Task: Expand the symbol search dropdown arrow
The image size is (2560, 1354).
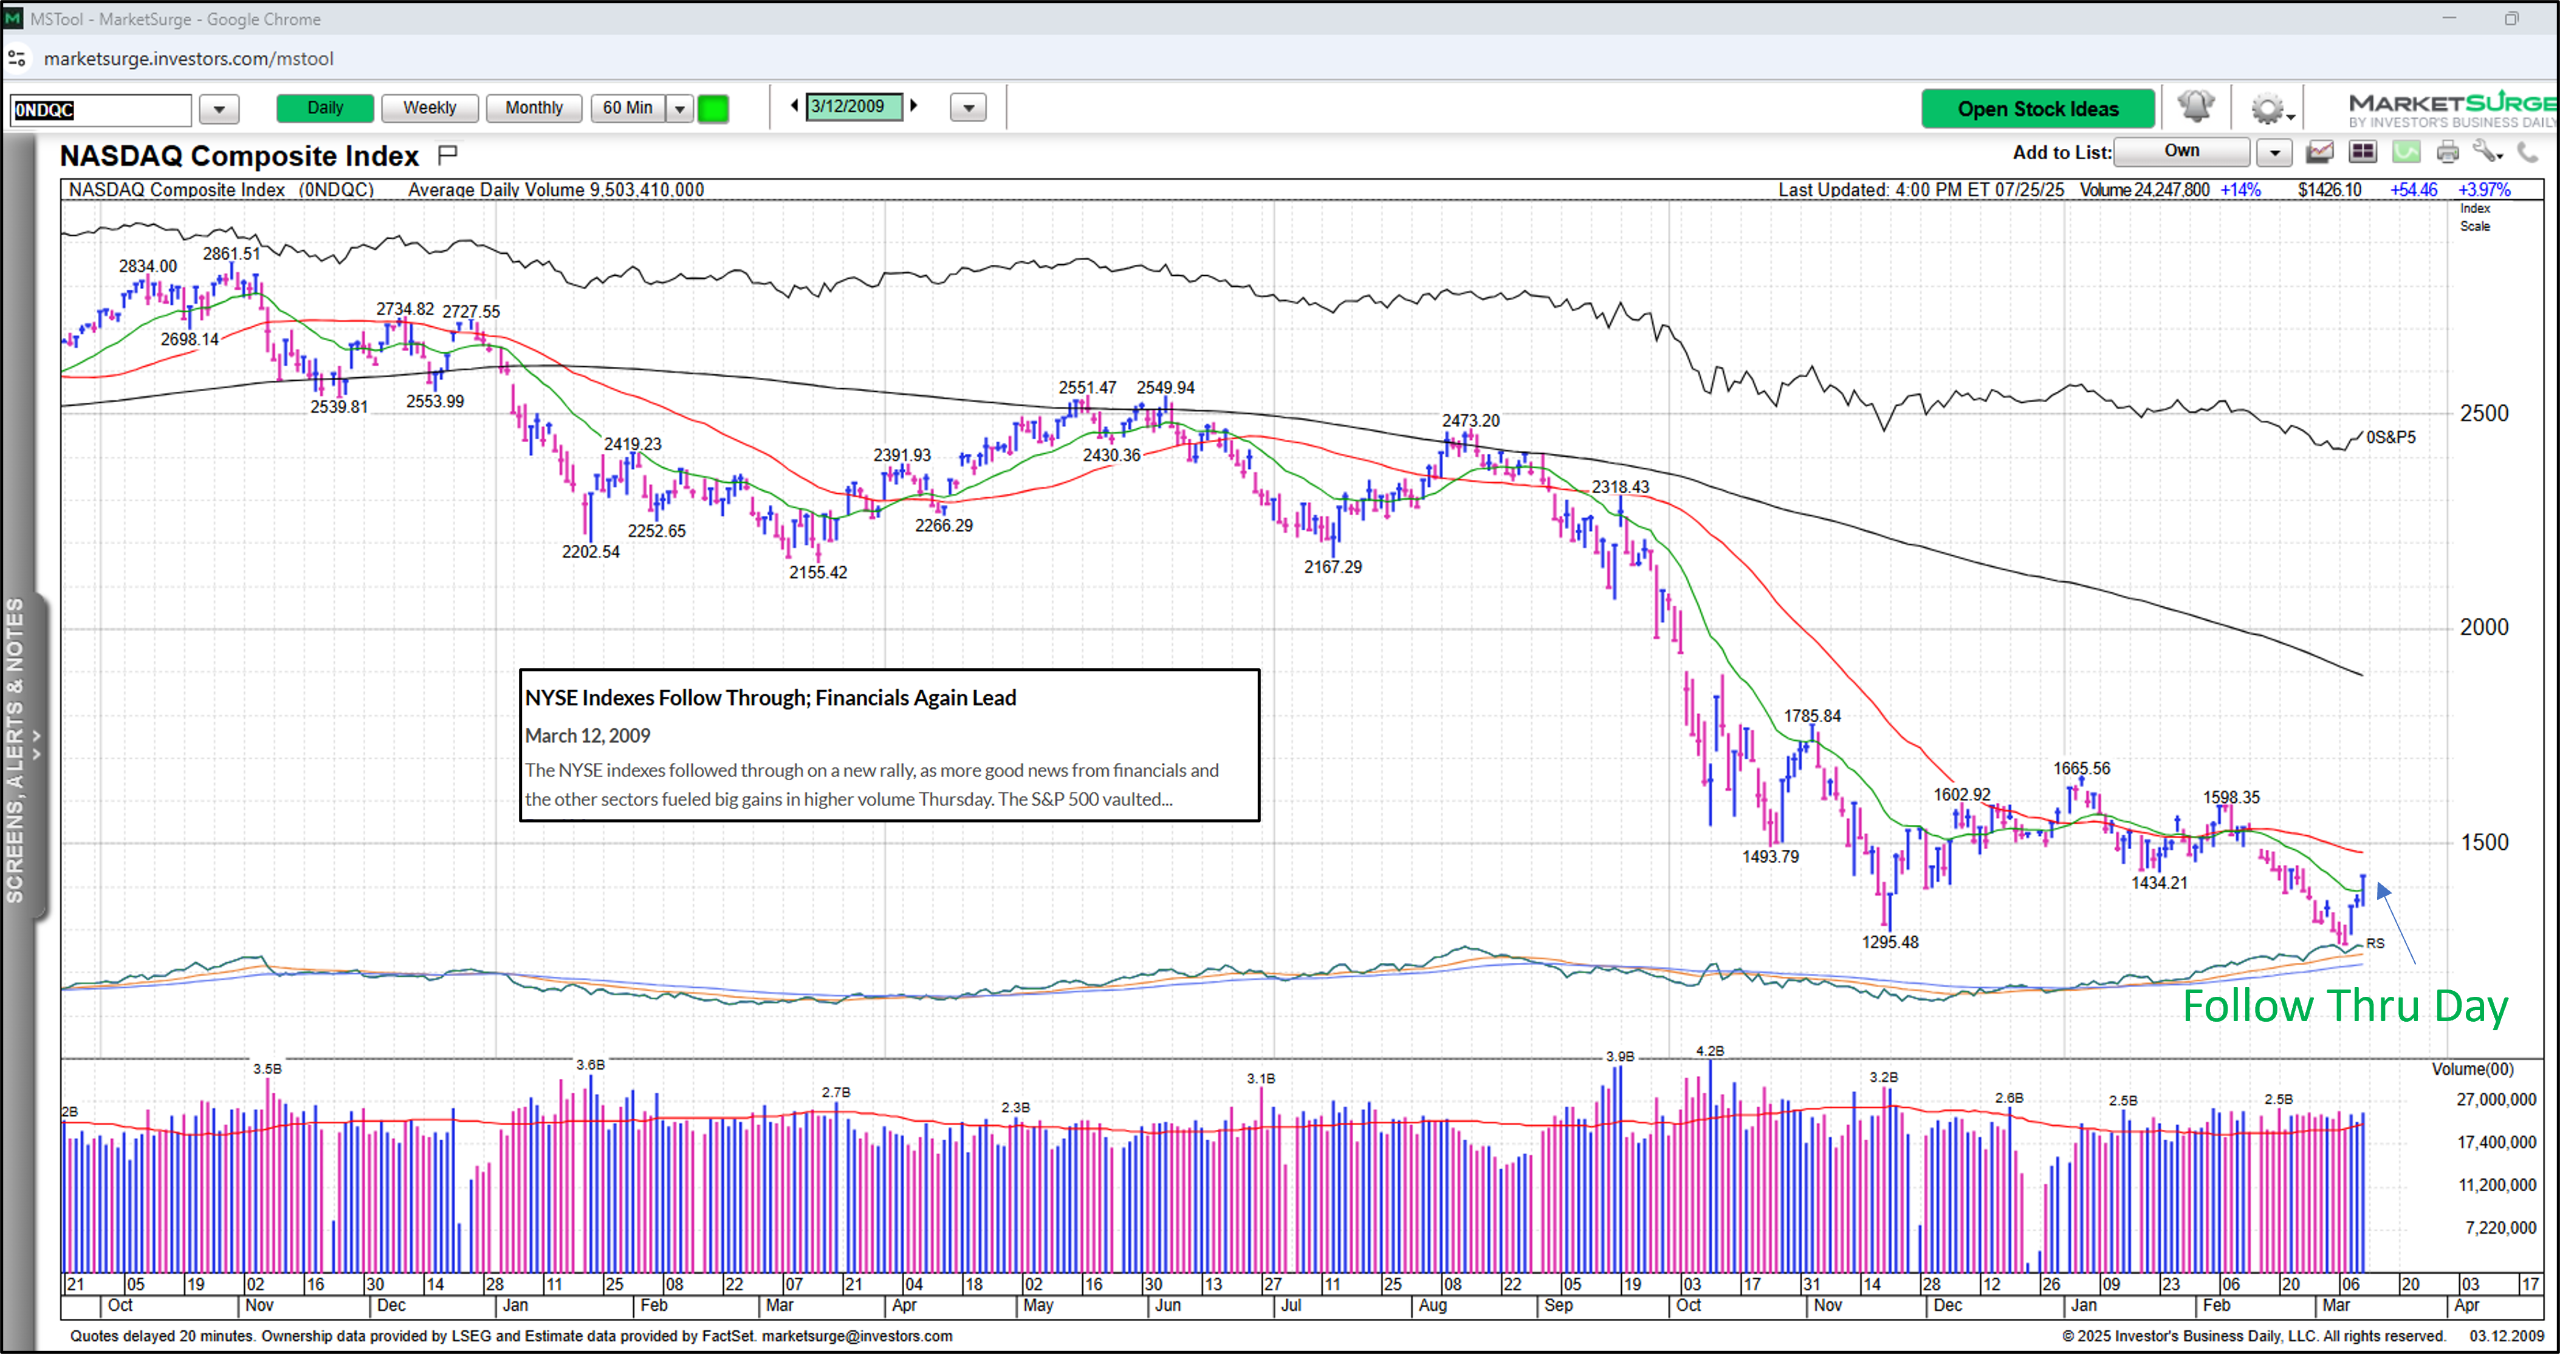Action: pos(219,109)
